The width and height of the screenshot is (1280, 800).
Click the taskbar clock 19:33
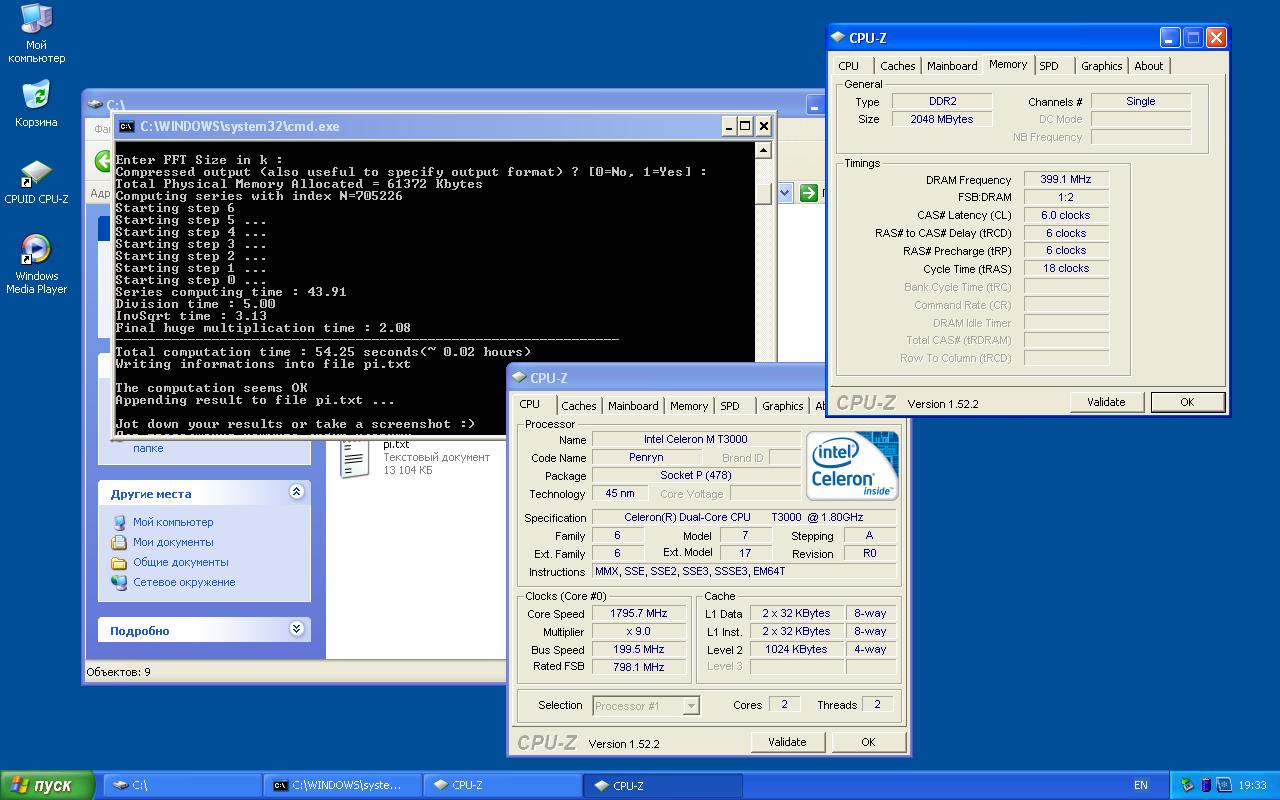coord(1252,786)
